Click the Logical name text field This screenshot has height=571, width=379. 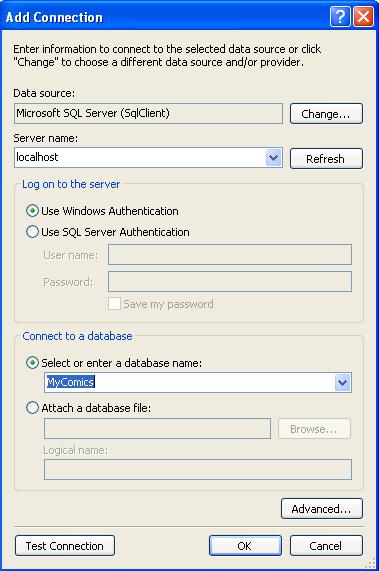pyautogui.click(x=198, y=469)
